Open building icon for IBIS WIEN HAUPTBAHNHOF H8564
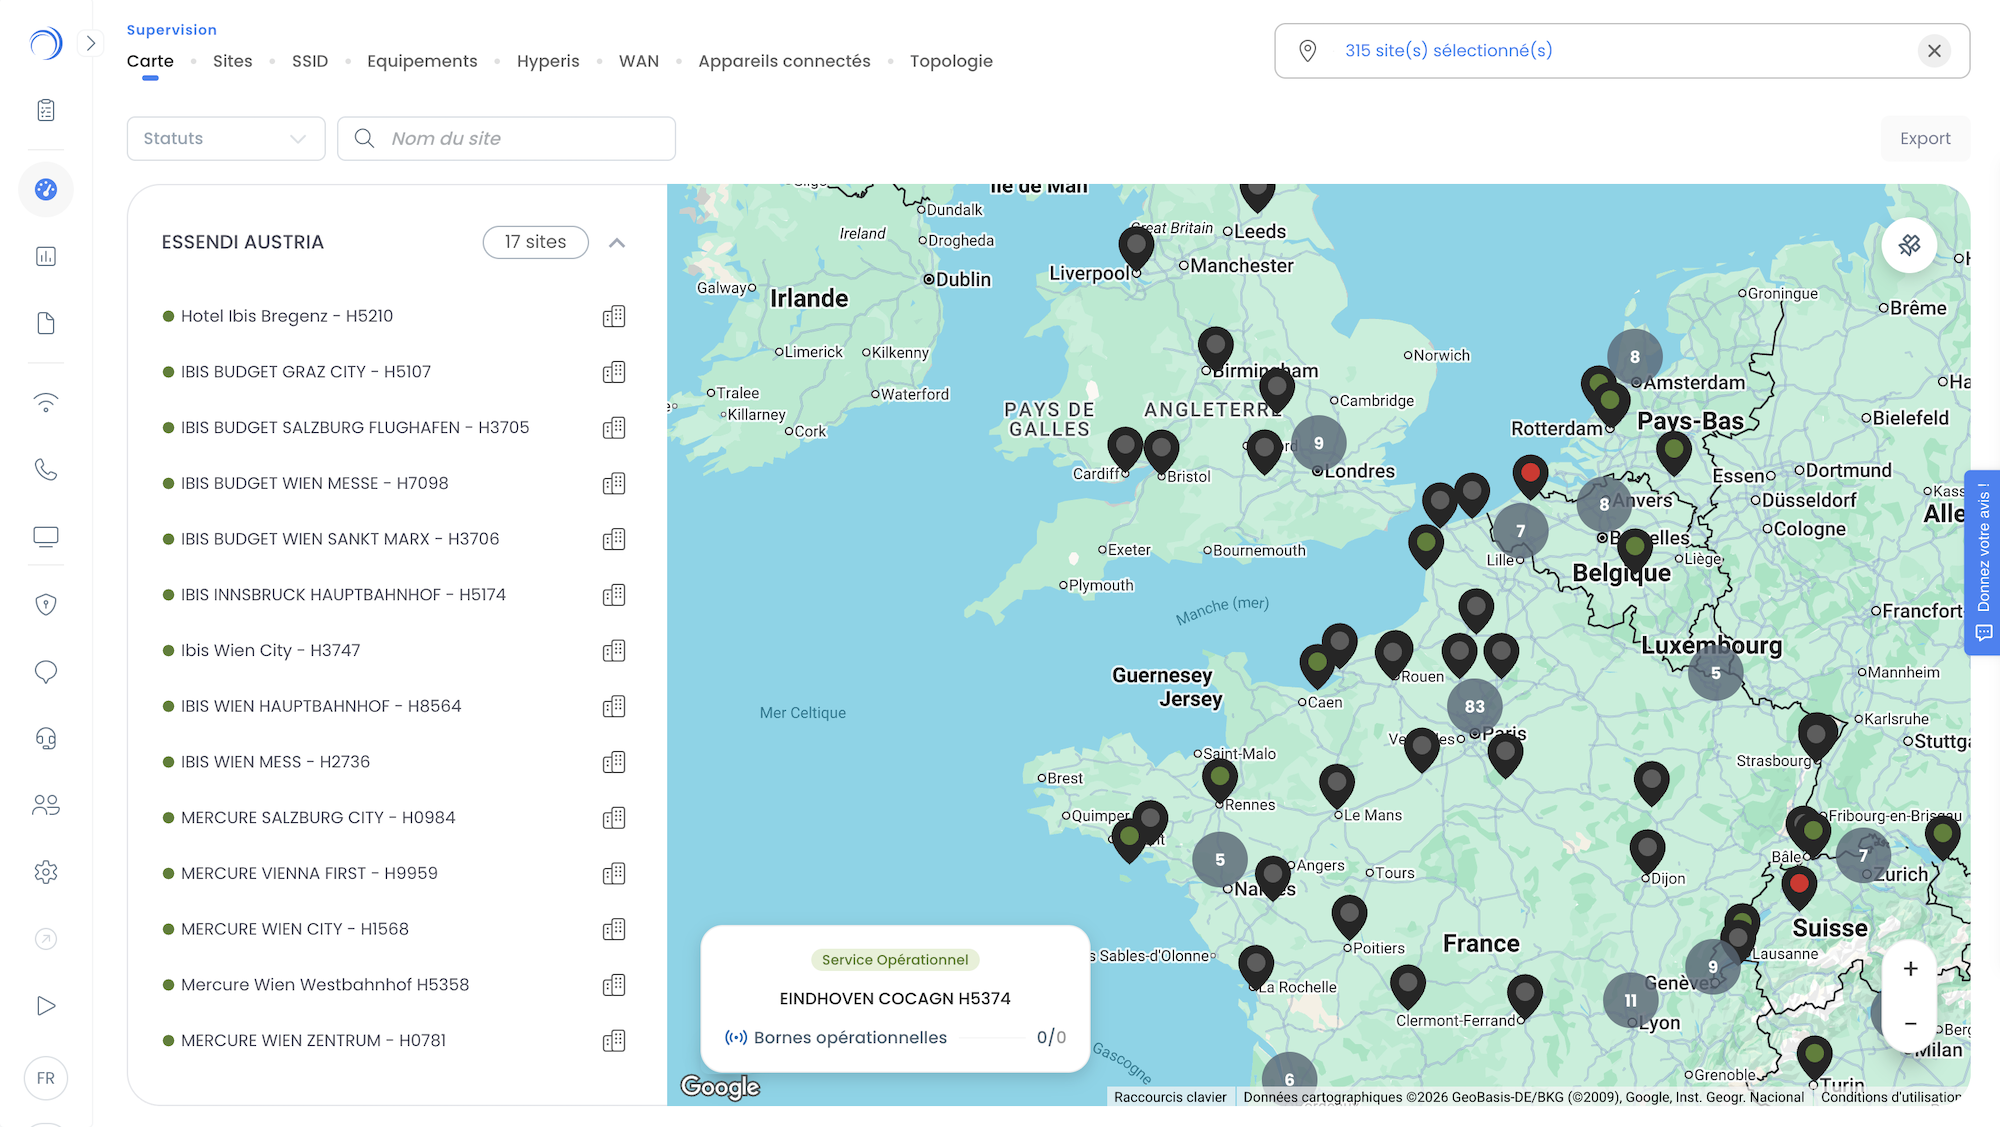 (614, 707)
